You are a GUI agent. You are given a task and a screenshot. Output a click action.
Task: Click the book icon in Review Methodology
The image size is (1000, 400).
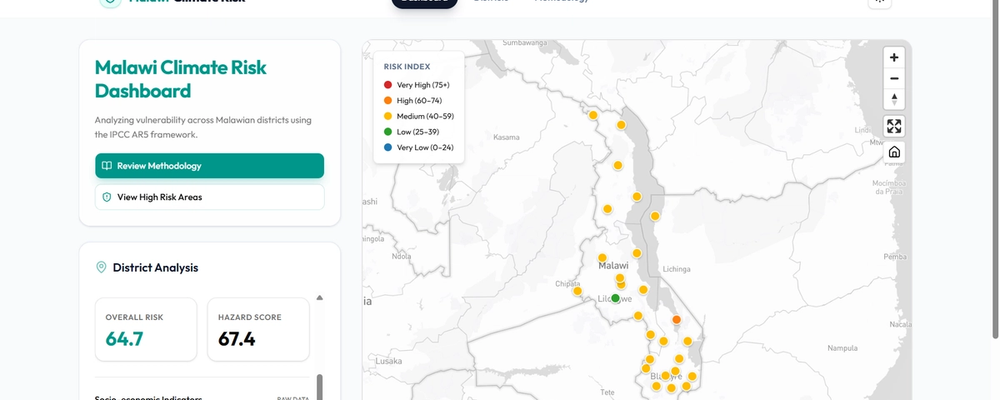[107, 166]
